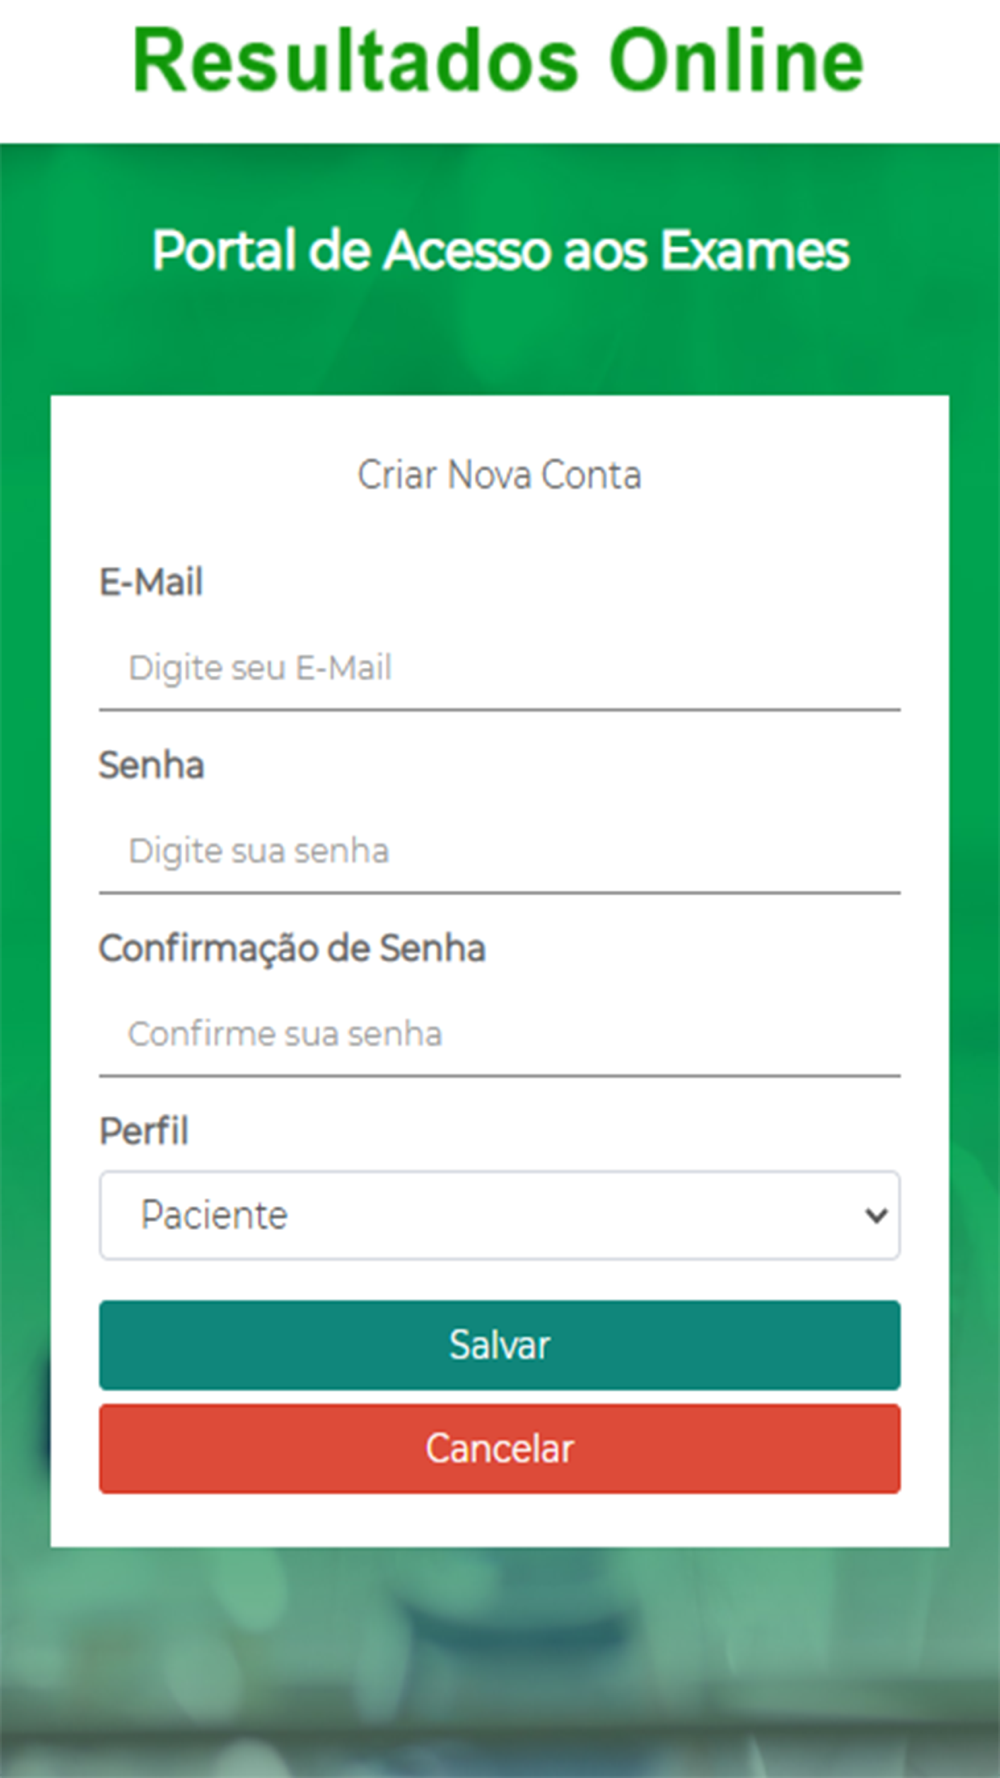Focus the Senha password field

[499, 851]
